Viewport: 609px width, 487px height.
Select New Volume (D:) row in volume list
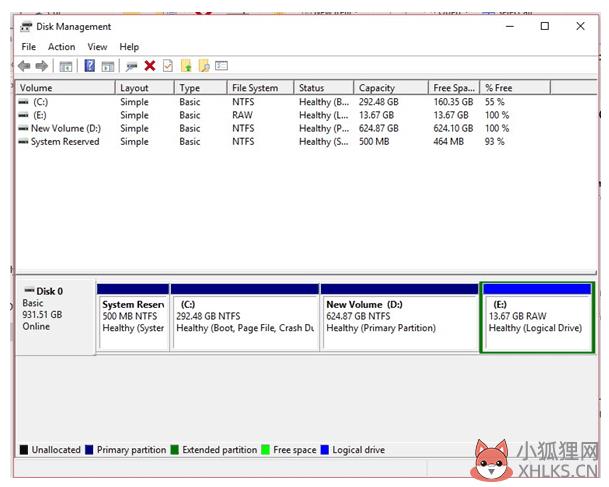65,128
